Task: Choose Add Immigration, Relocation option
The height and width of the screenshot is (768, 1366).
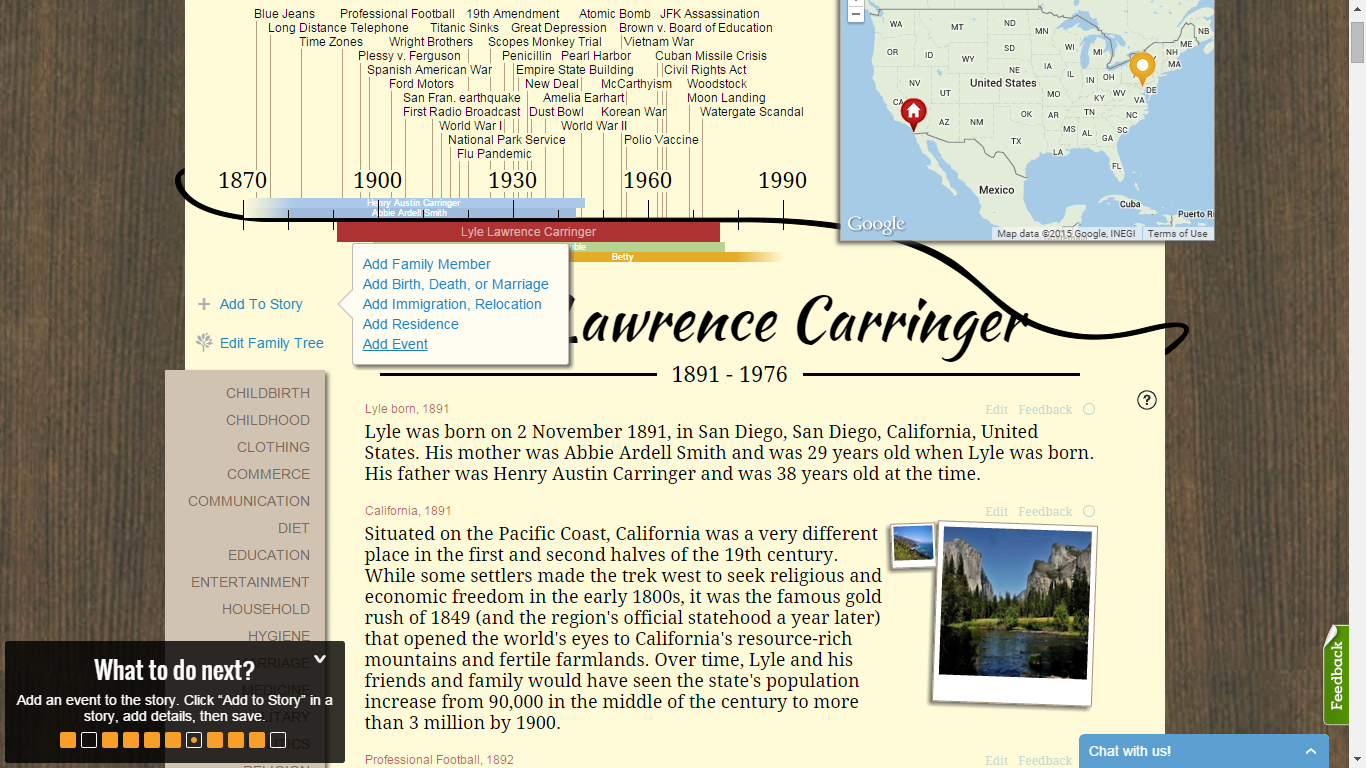Action: (x=452, y=304)
